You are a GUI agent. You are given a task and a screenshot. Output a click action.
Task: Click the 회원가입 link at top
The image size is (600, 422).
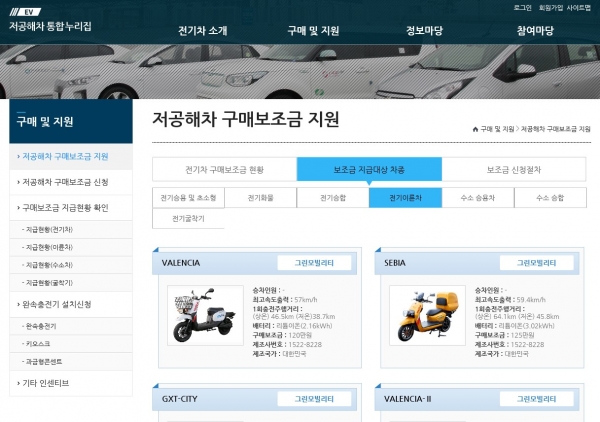pyautogui.click(x=550, y=7)
